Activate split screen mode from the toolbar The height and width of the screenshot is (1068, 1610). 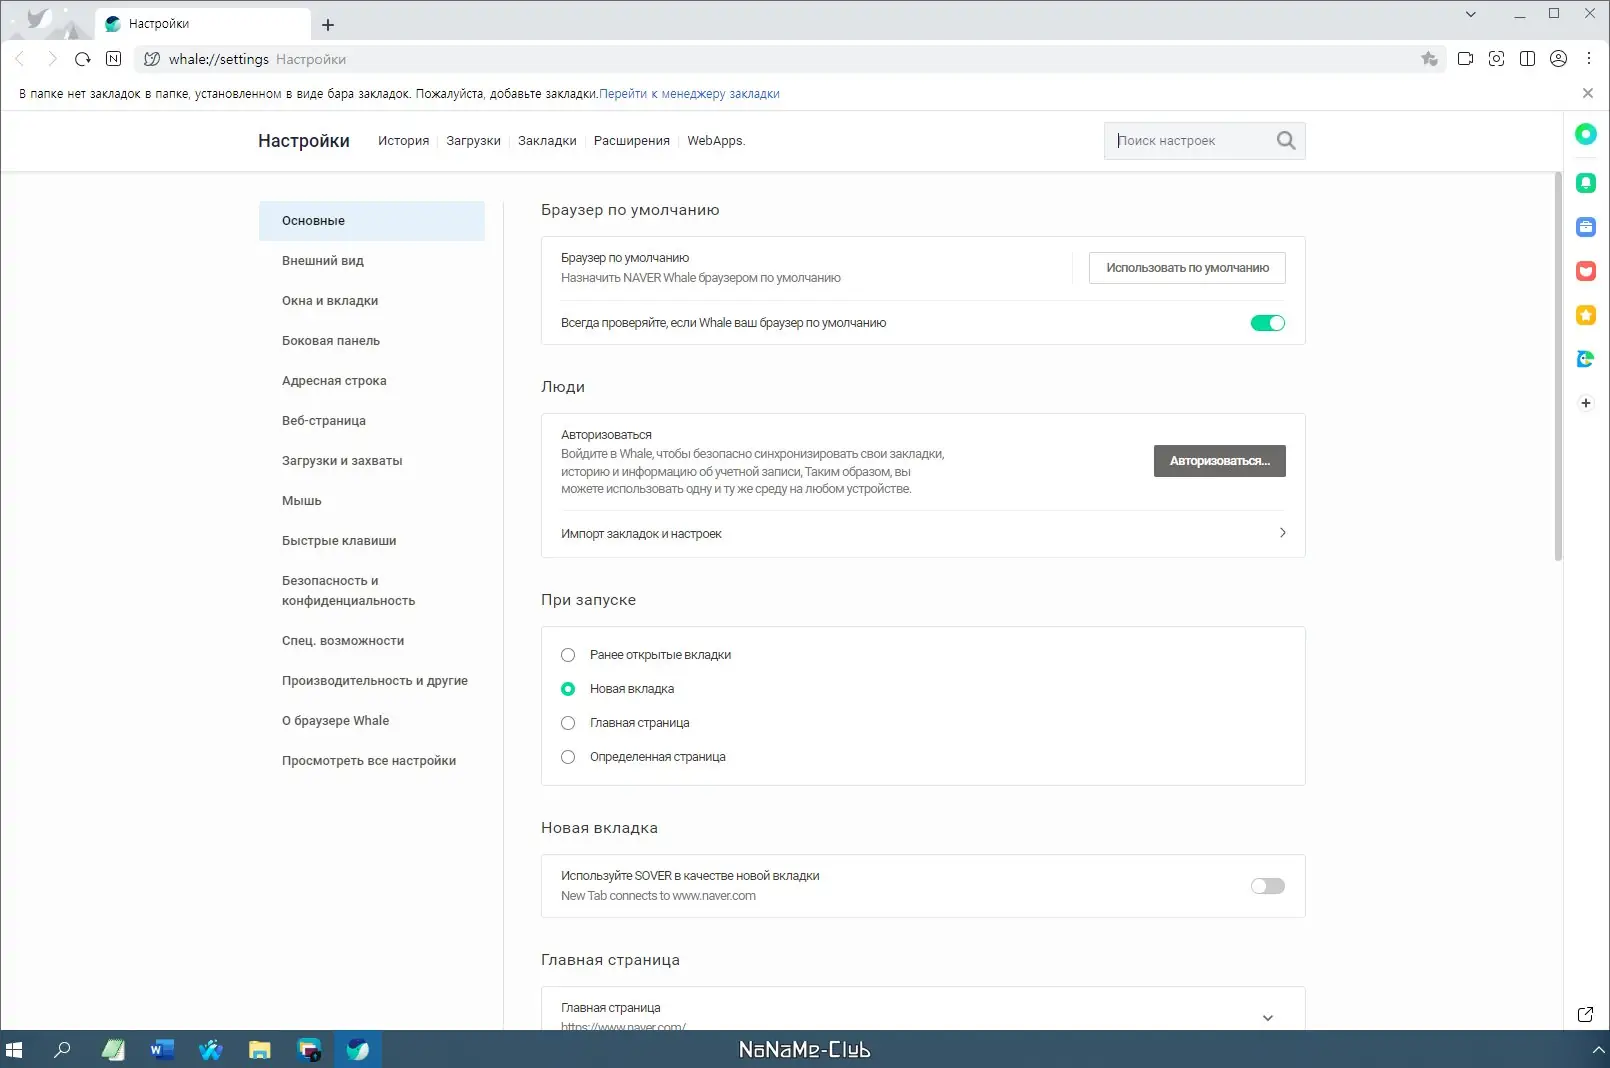[1528, 59]
